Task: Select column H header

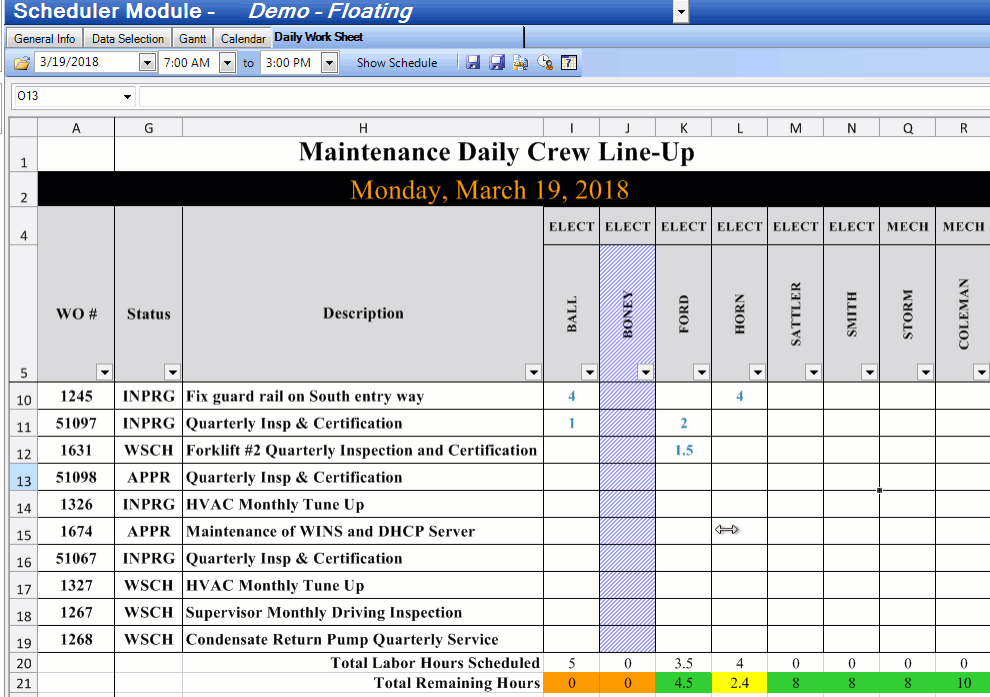Action: tap(363, 128)
